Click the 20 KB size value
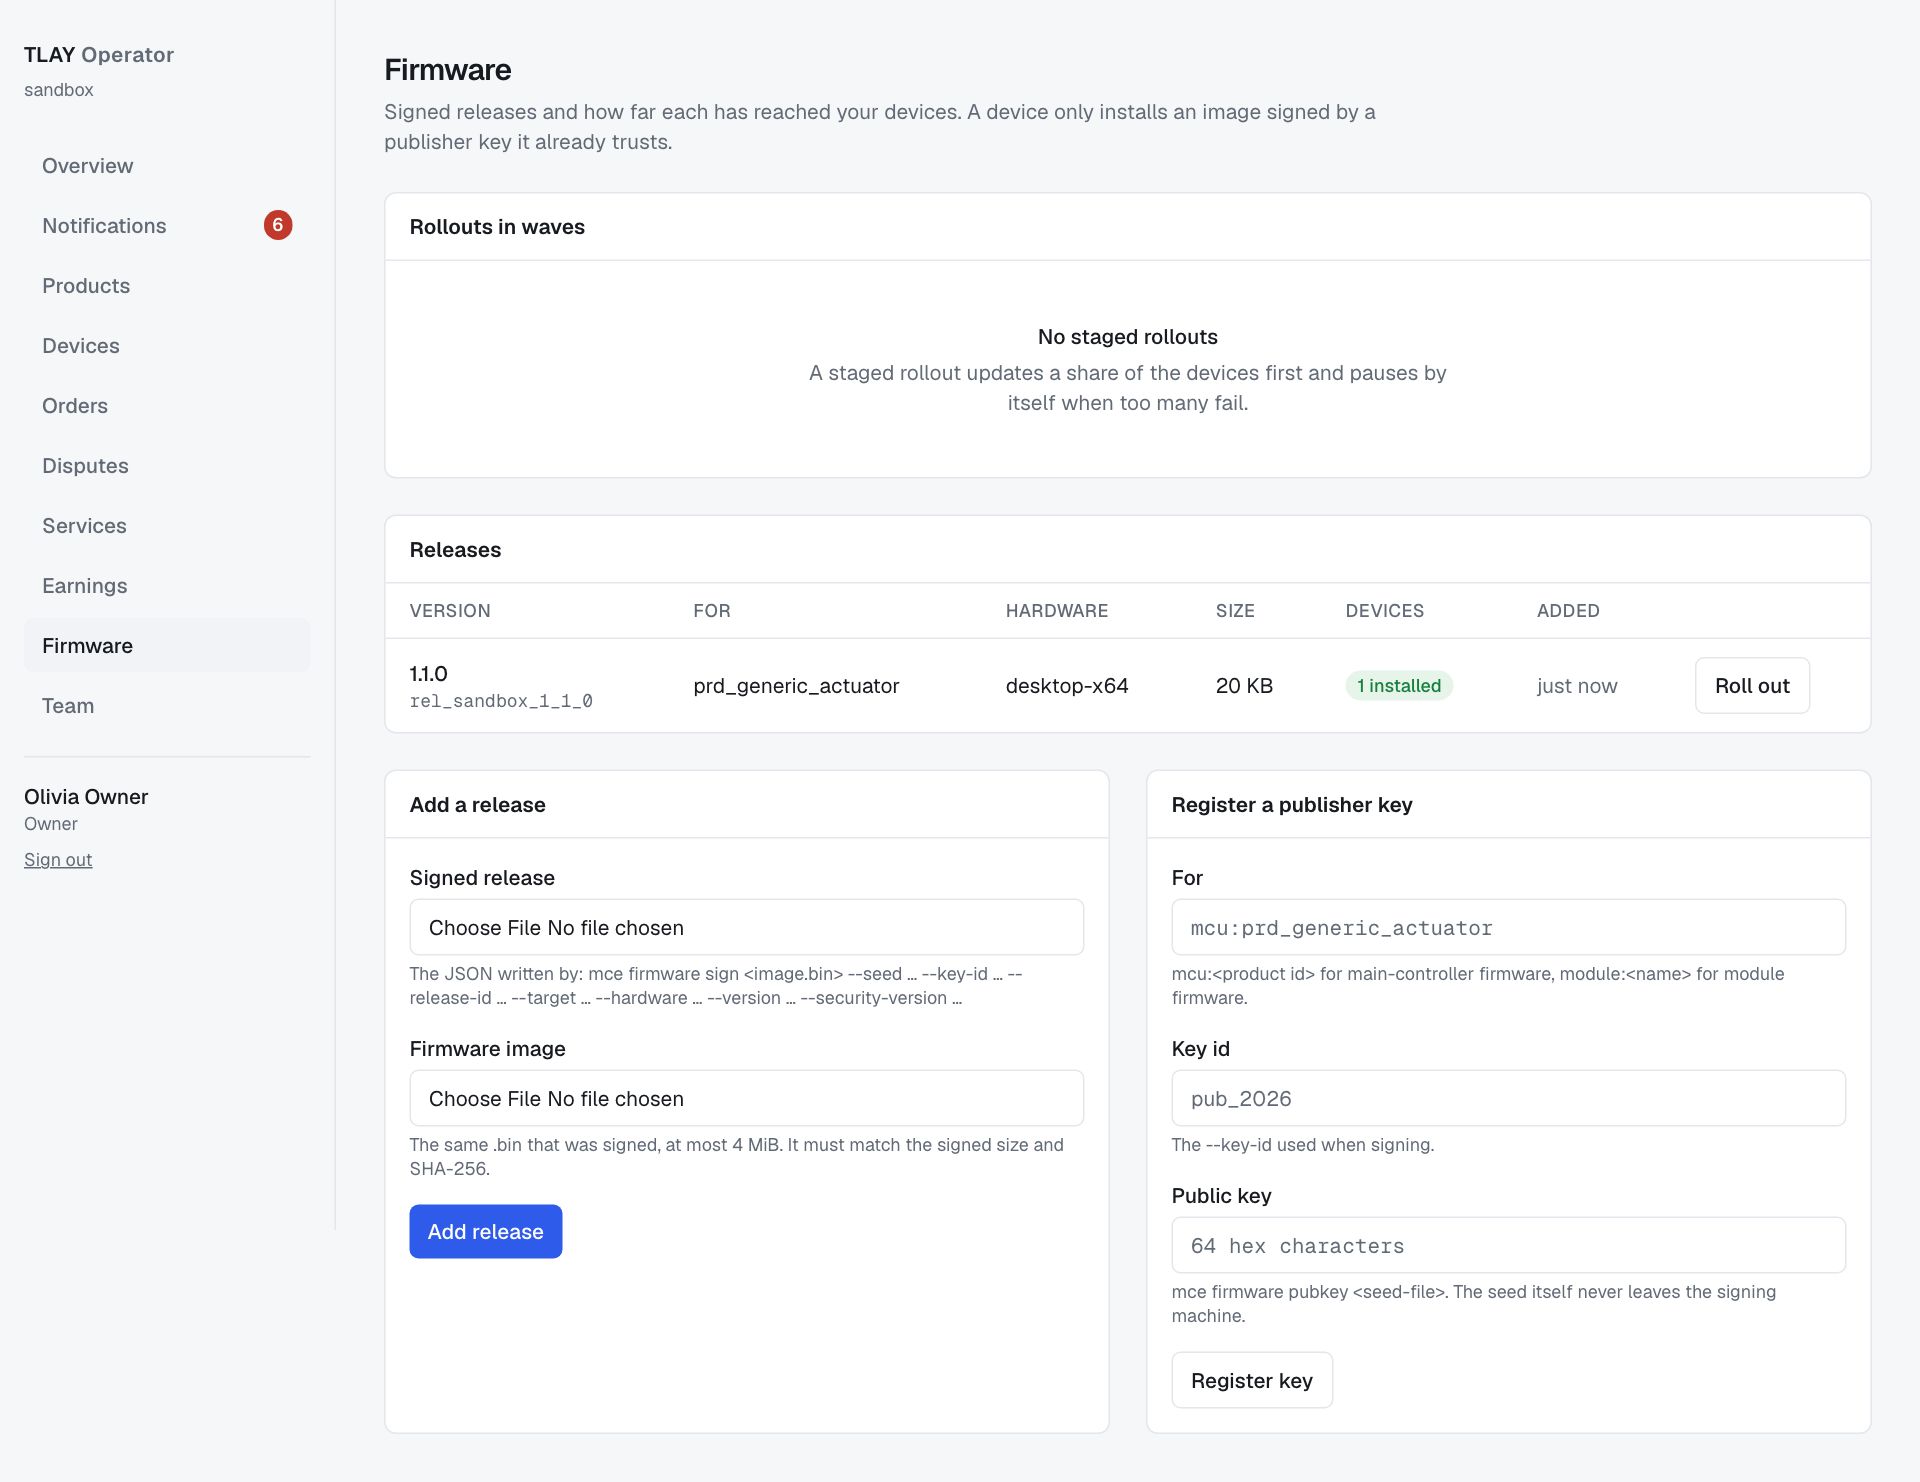Screen dimensions: 1920x1482 pos(1244,686)
